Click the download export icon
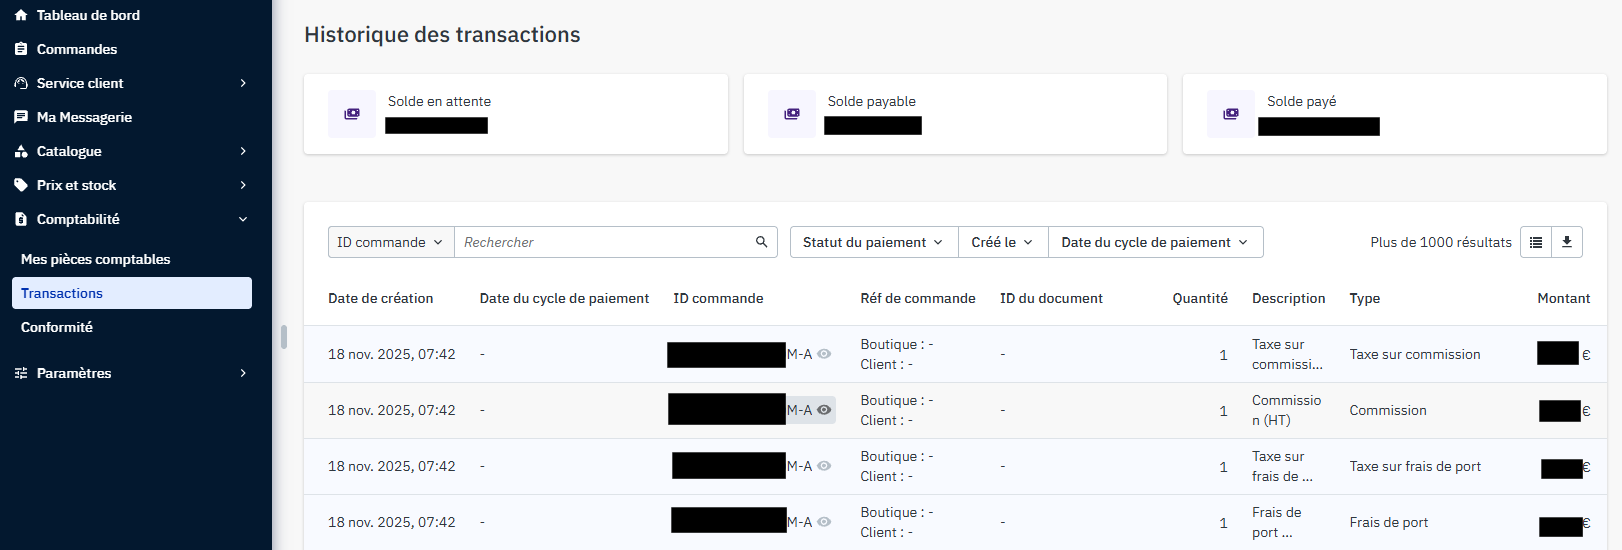This screenshot has height=550, width=1622. click(x=1567, y=242)
